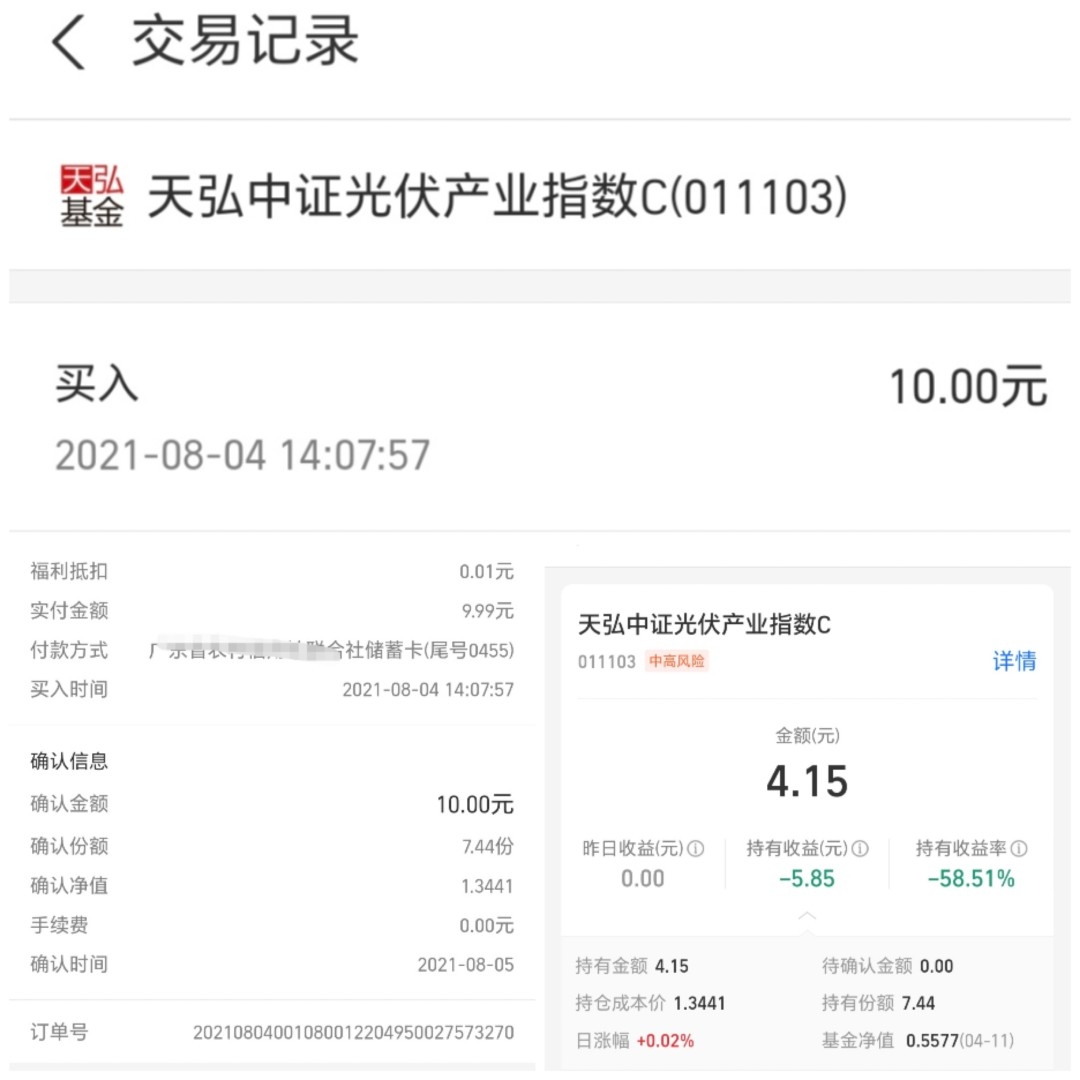Select the 订单号 number string
The height and width of the screenshot is (1080, 1080).
point(353,1032)
